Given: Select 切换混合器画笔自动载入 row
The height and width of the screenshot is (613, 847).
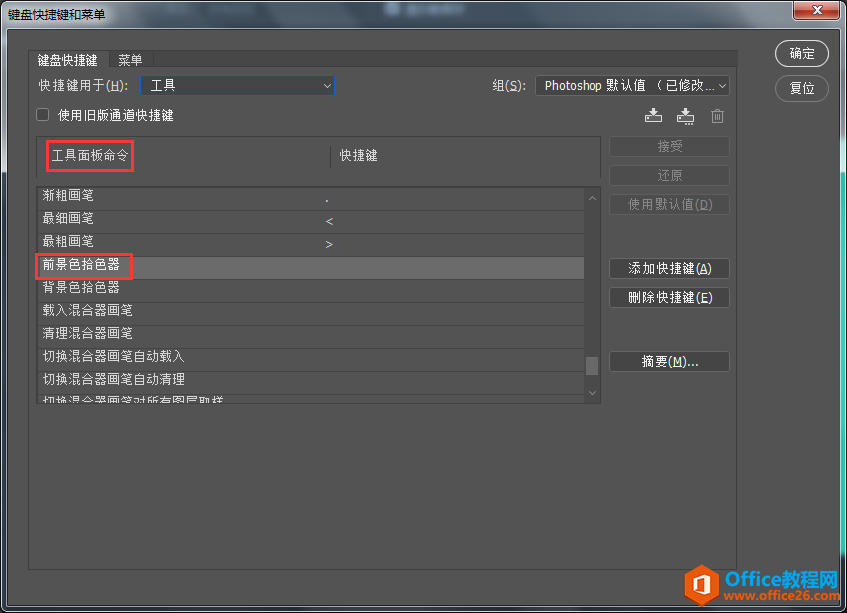Looking at the screenshot, I should pyautogui.click(x=311, y=360).
